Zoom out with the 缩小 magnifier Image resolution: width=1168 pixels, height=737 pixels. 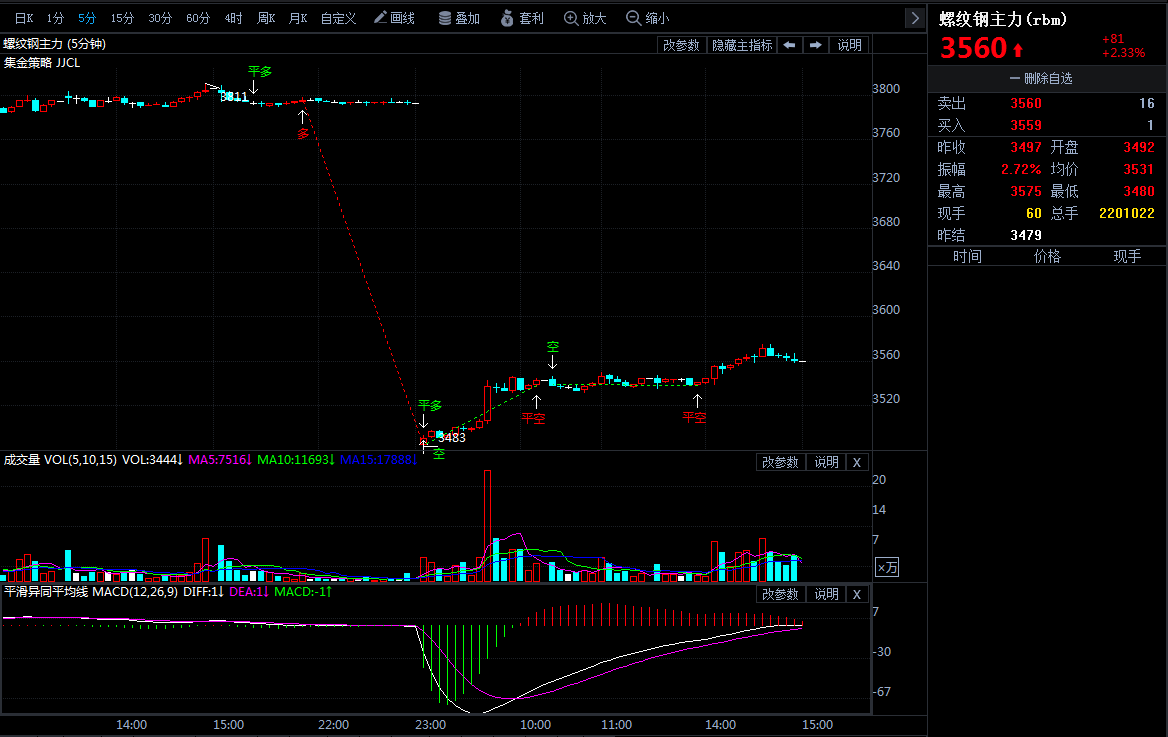coord(648,18)
